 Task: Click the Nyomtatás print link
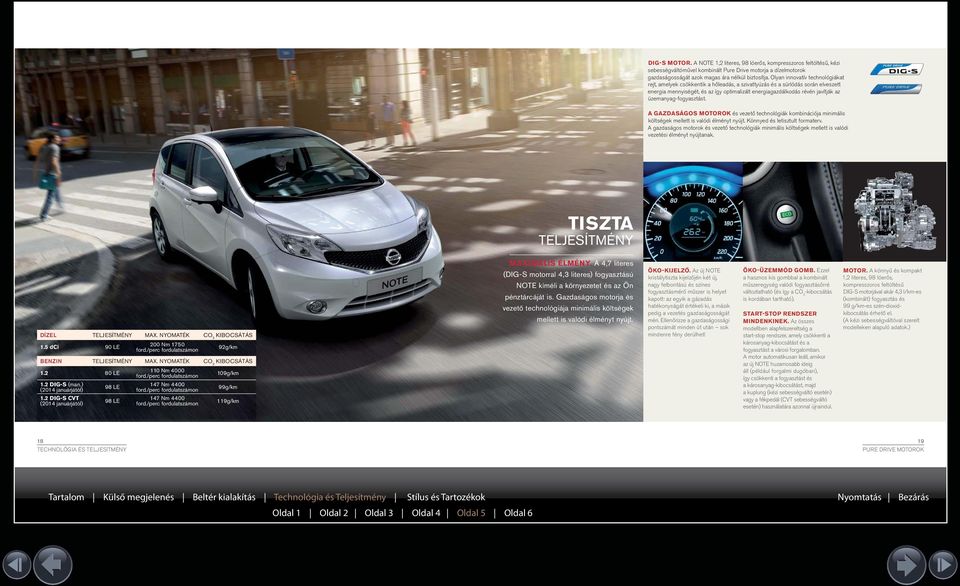859,497
